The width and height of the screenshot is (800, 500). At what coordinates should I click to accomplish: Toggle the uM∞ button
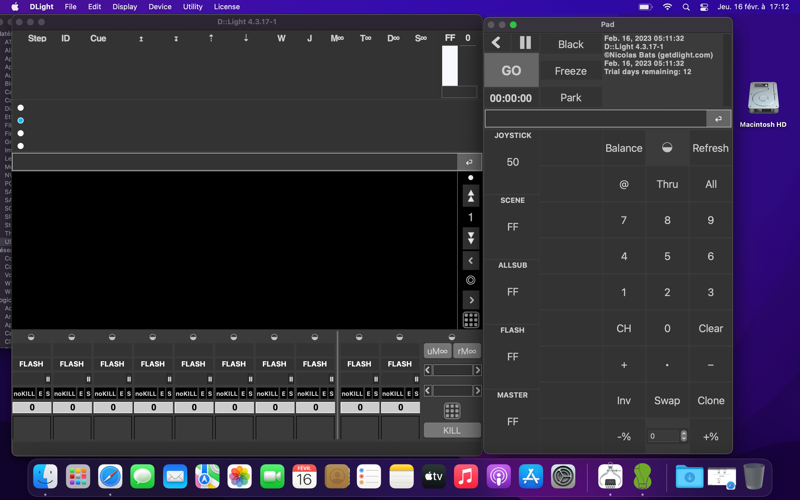tap(438, 351)
